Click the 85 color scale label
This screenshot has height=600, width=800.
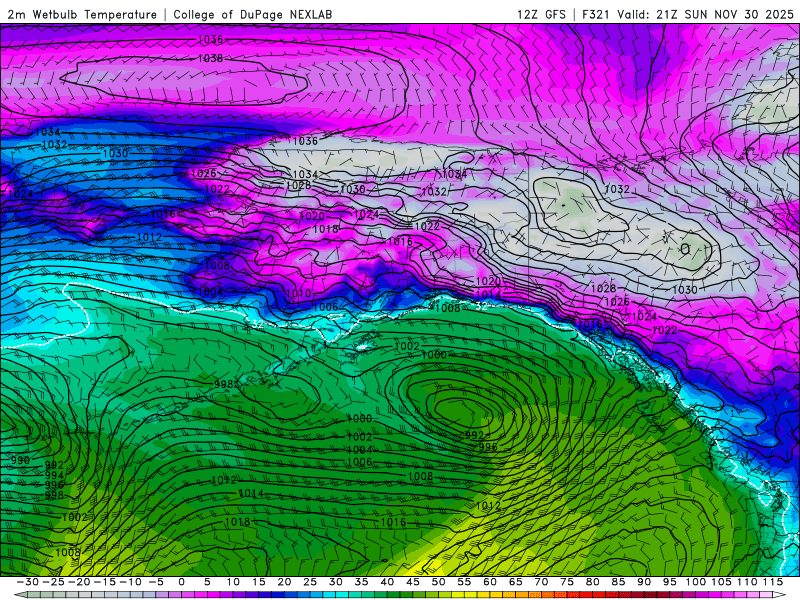[618, 582]
